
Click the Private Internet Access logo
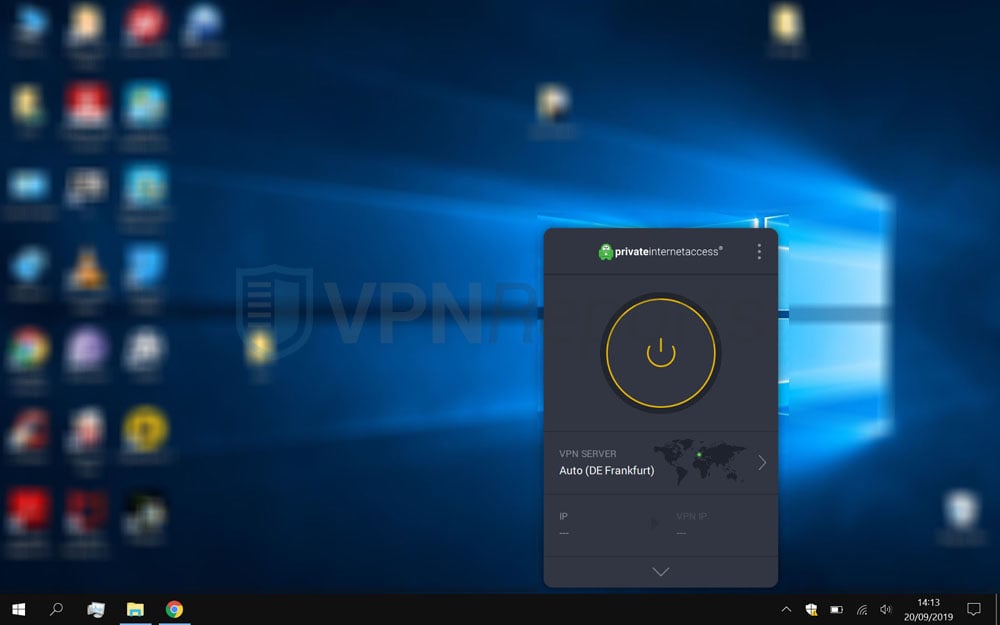(x=660, y=252)
